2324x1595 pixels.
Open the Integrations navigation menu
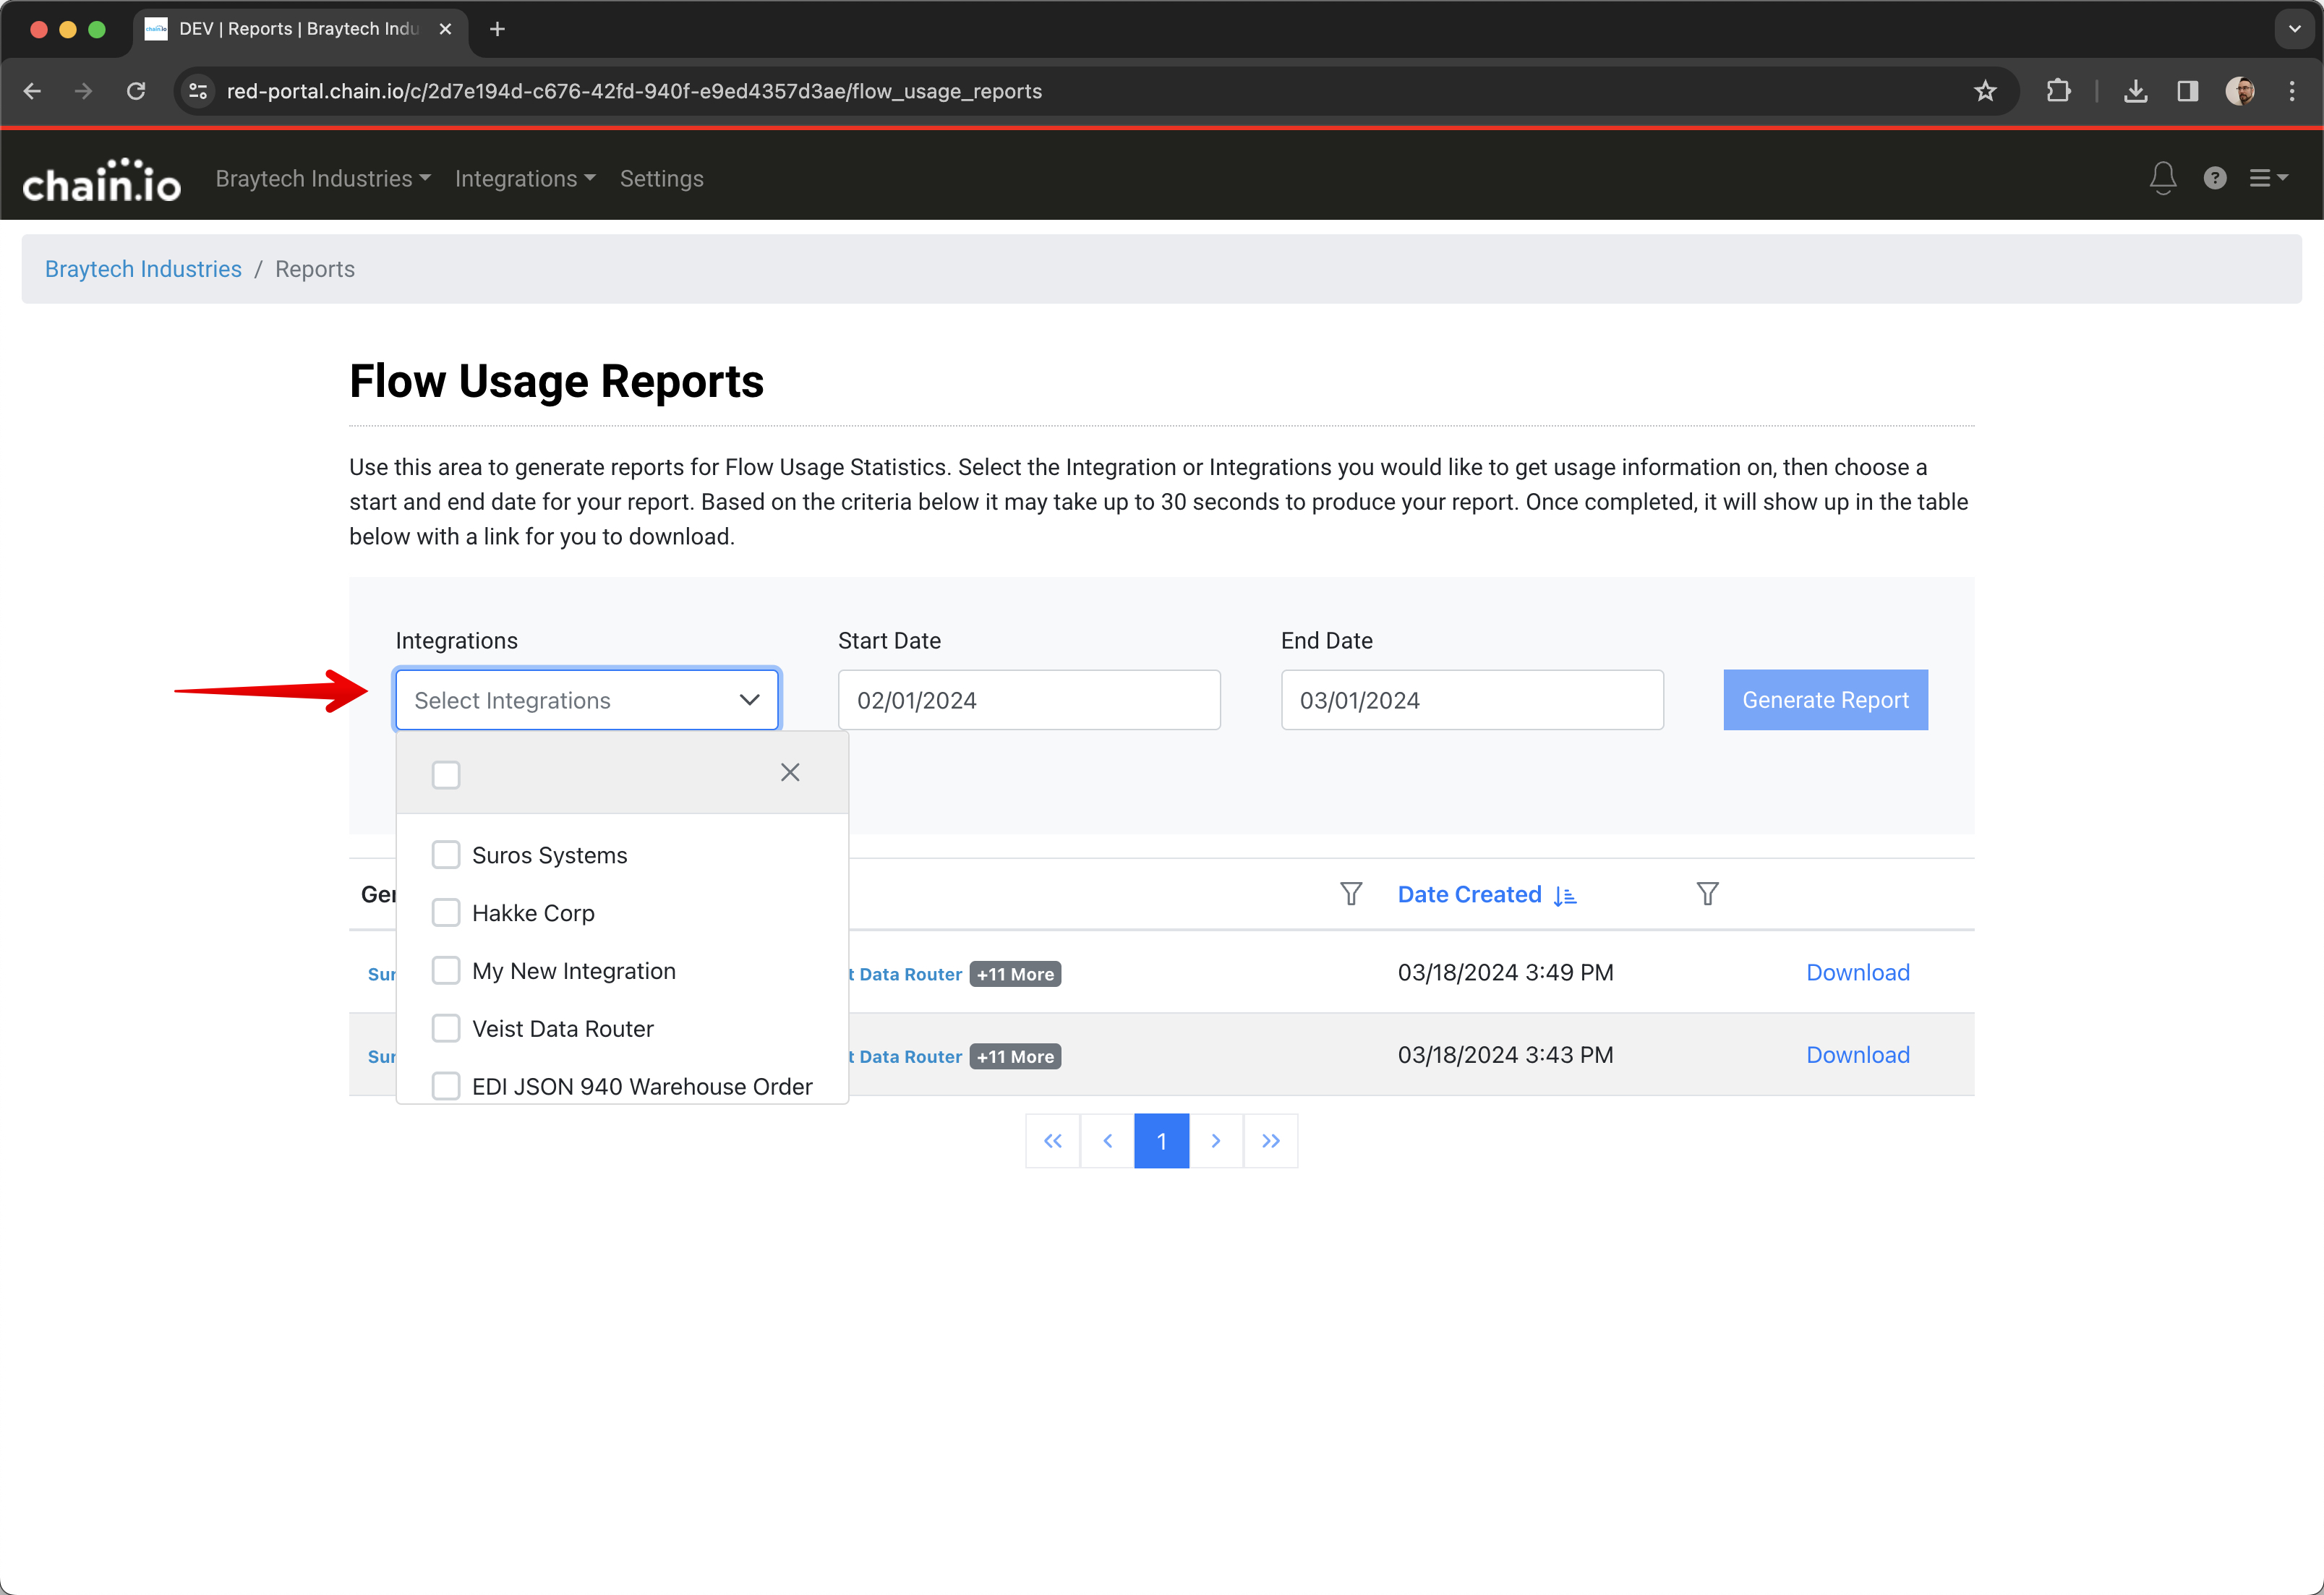[x=524, y=178]
